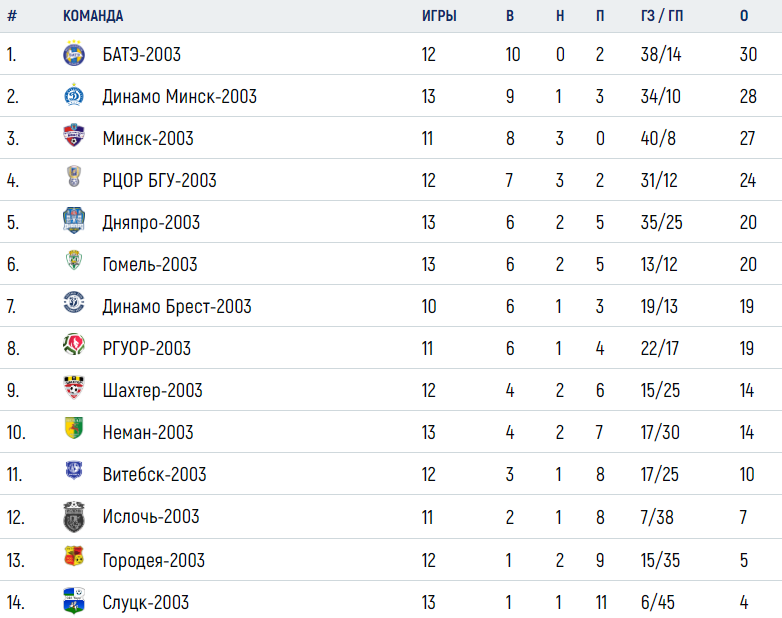782x618 pixels.
Task: Sort by the ИГРЫ column header
Action: [439, 16]
